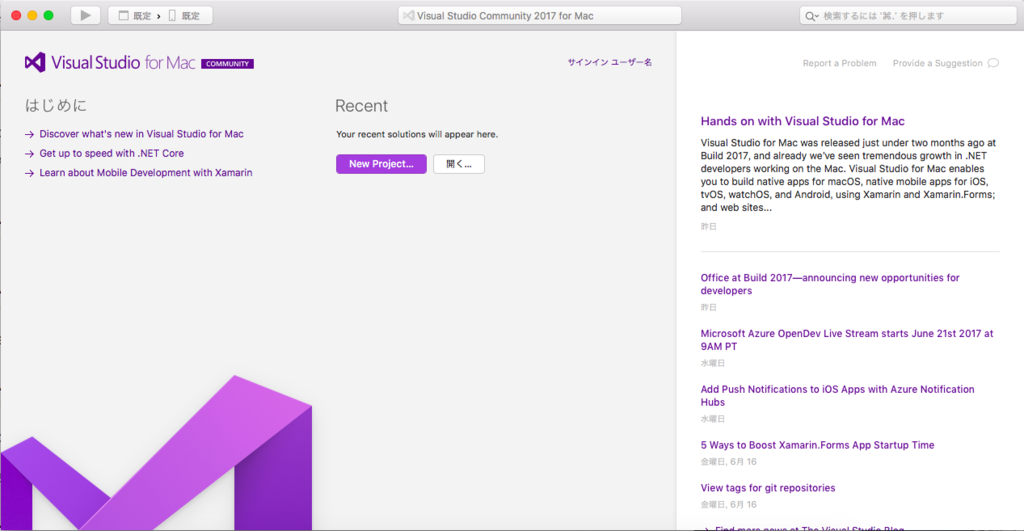Click the search field in the toolbar
Viewport: 1024px width, 531px height.
908,16
